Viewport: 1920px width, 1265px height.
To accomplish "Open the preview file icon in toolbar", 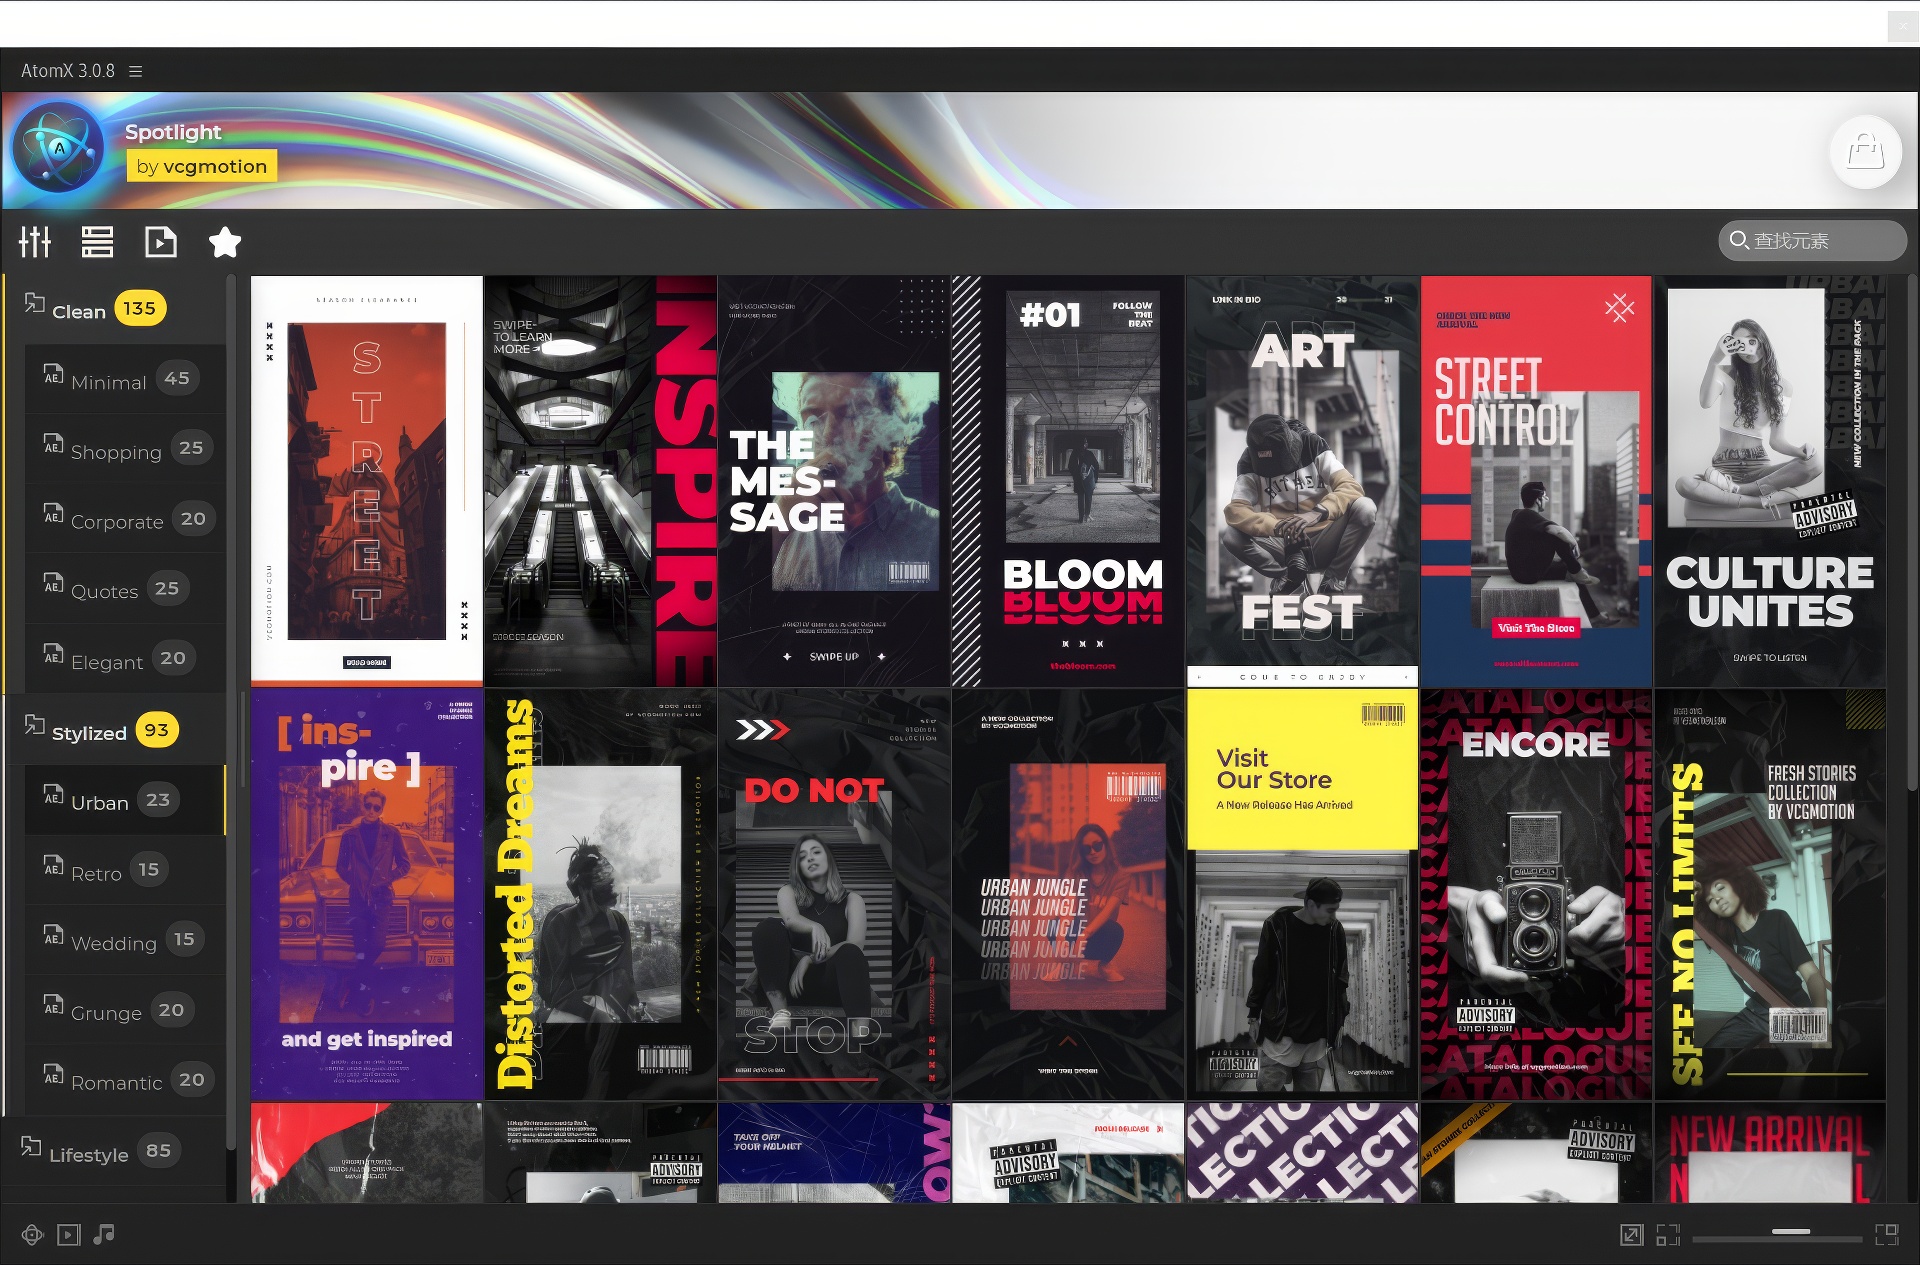I will click(x=160, y=241).
